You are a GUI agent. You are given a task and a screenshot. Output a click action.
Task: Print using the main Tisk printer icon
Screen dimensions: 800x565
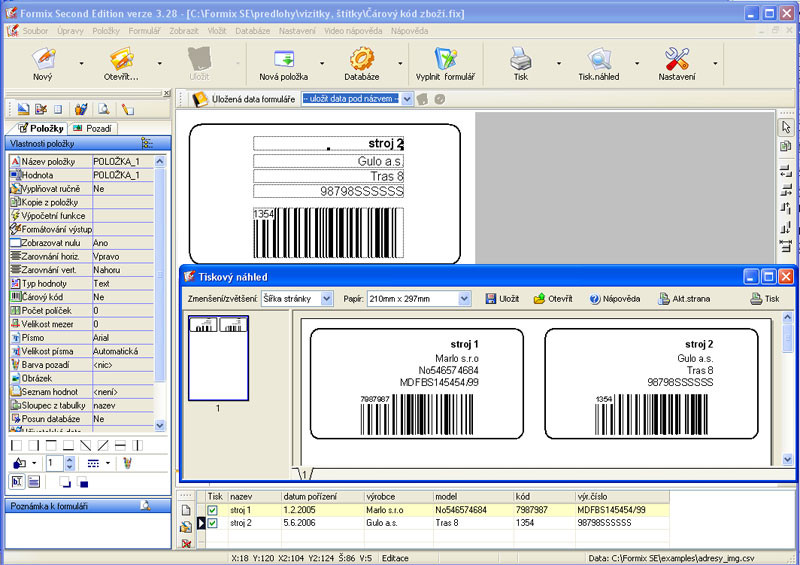pyautogui.click(x=521, y=58)
